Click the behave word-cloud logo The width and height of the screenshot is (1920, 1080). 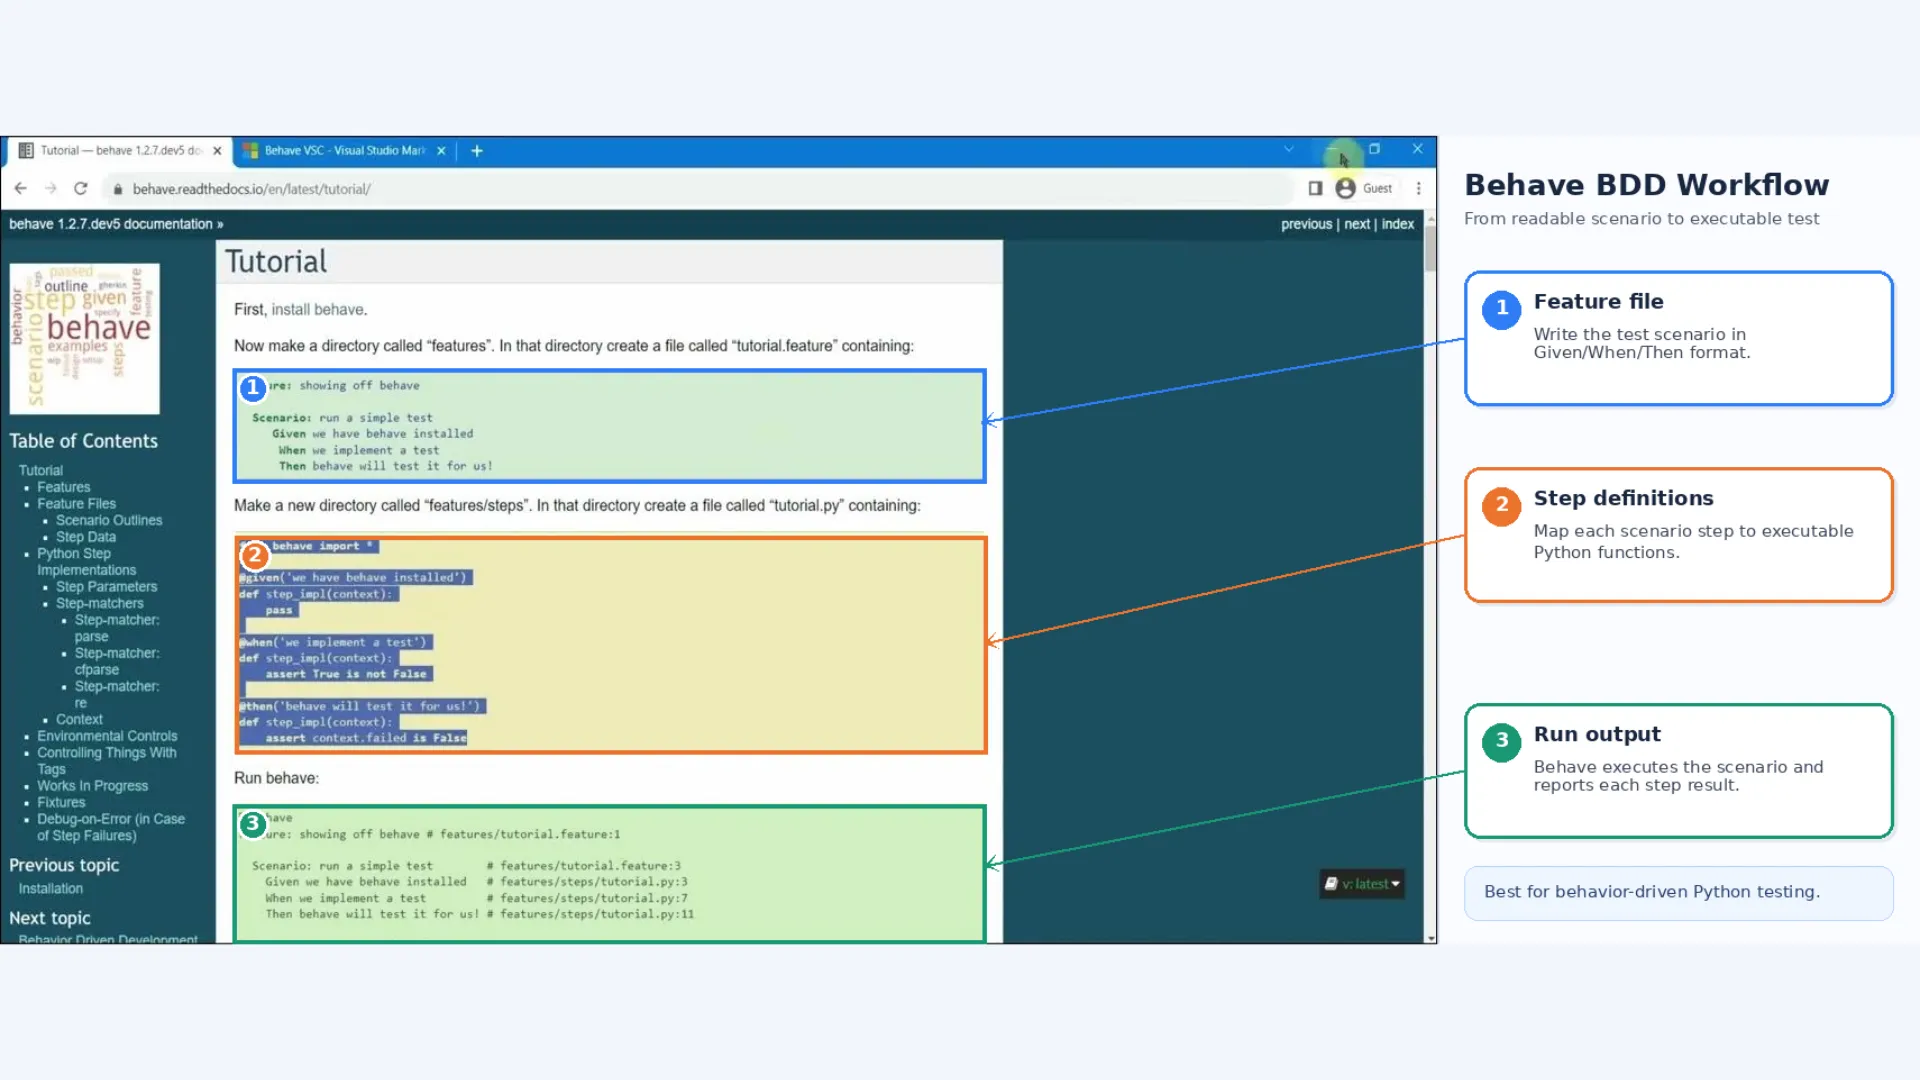pyautogui.click(x=84, y=339)
